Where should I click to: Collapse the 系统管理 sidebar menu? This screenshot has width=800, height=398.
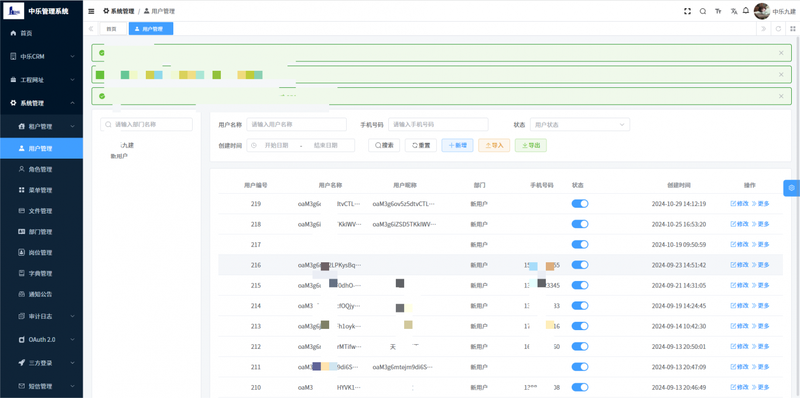click(41, 103)
